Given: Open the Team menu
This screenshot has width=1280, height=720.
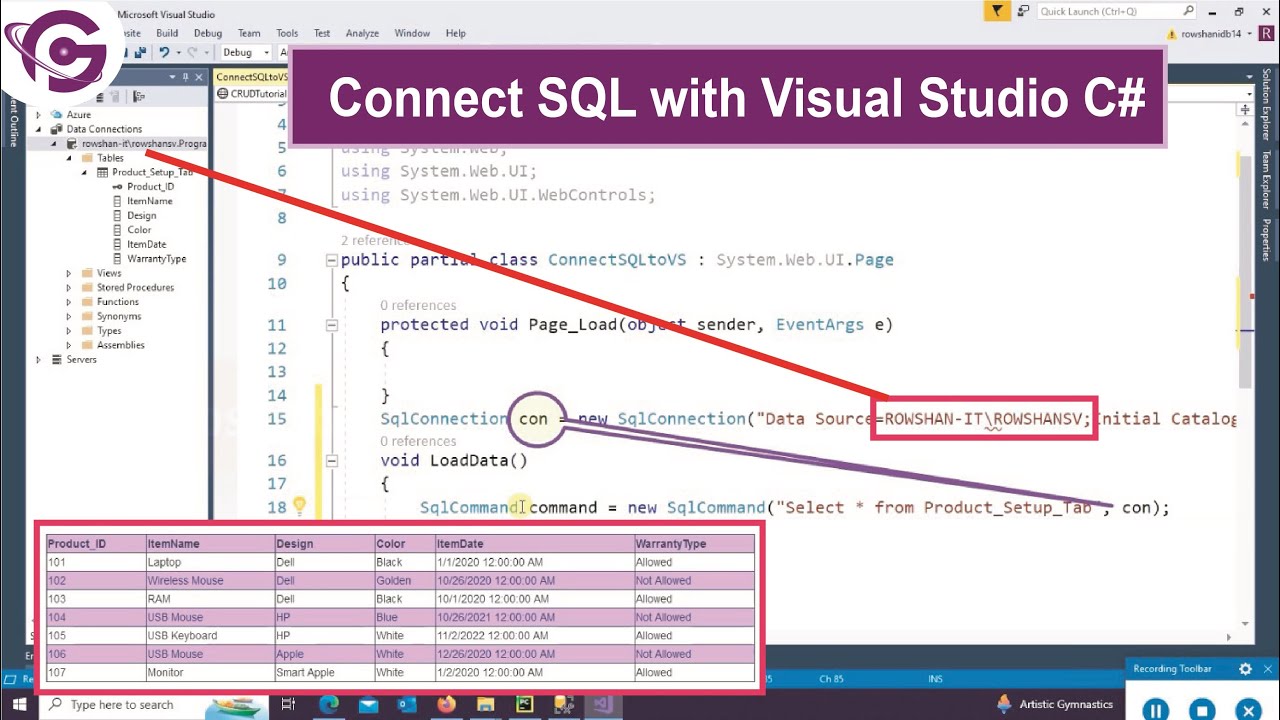Looking at the screenshot, I should (249, 33).
